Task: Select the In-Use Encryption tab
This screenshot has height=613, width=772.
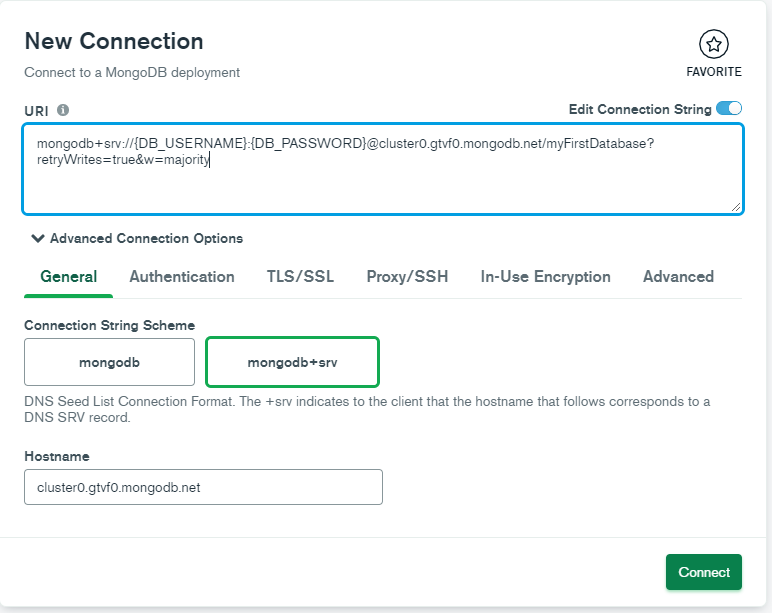Action: click(546, 277)
